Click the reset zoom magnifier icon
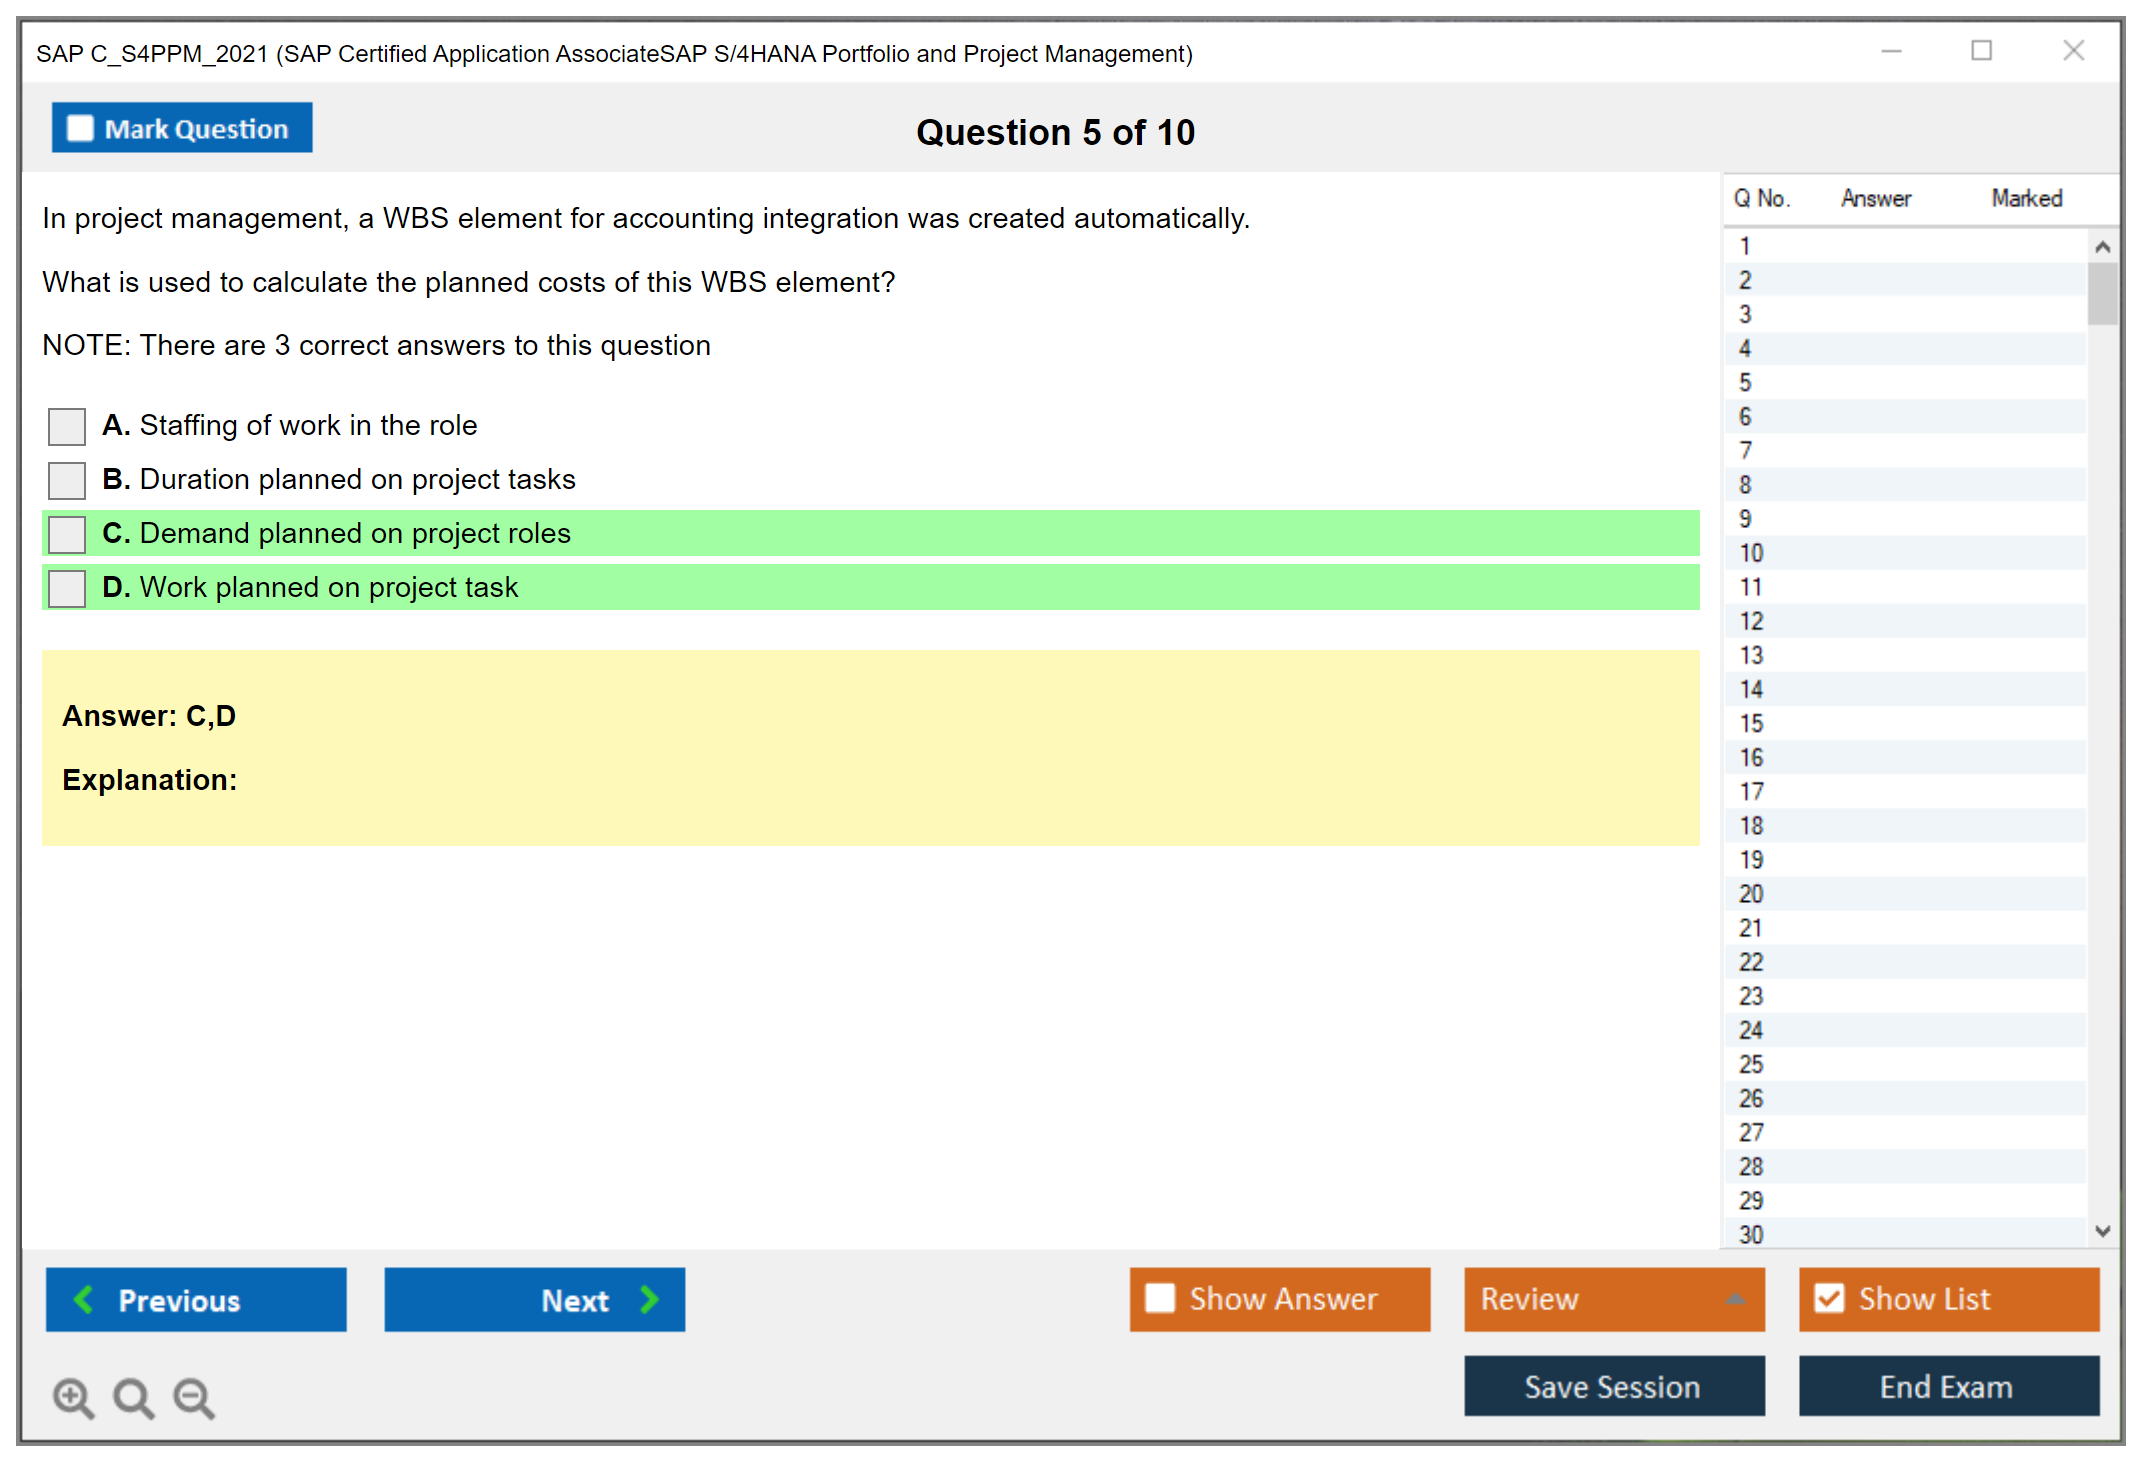2150x1470 pixels. click(133, 1397)
